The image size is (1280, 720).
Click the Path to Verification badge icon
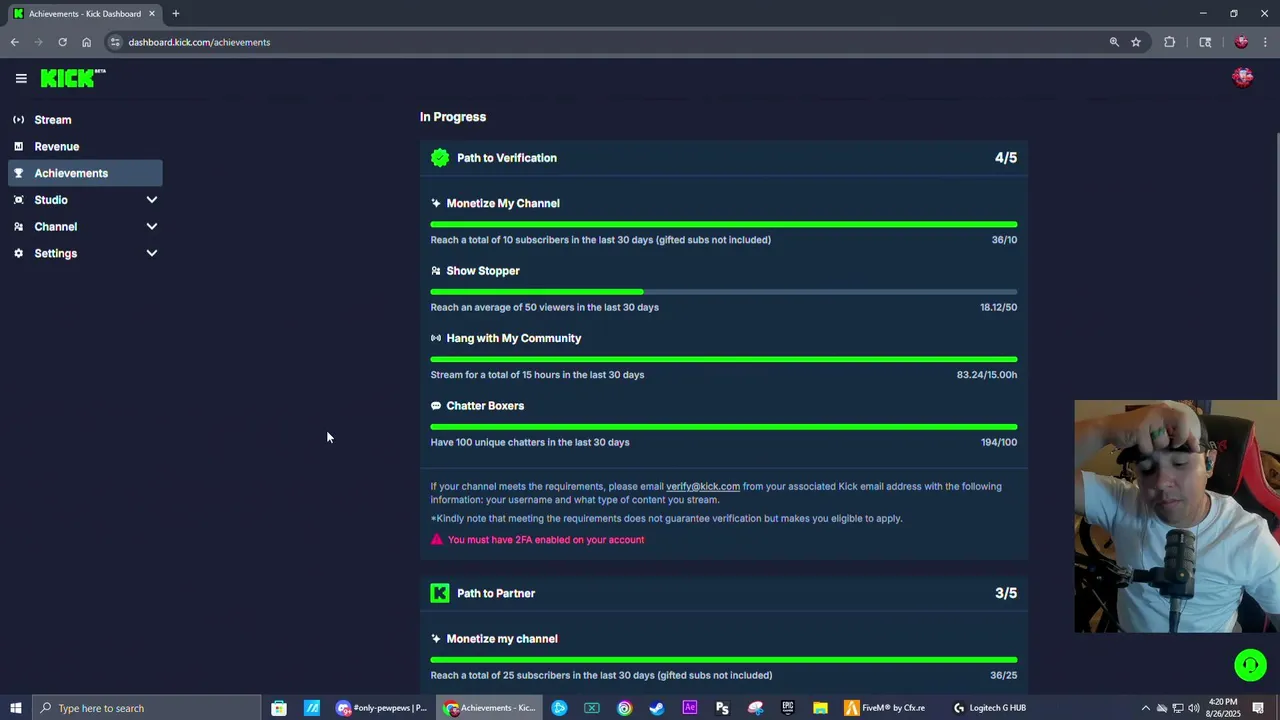coord(440,158)
